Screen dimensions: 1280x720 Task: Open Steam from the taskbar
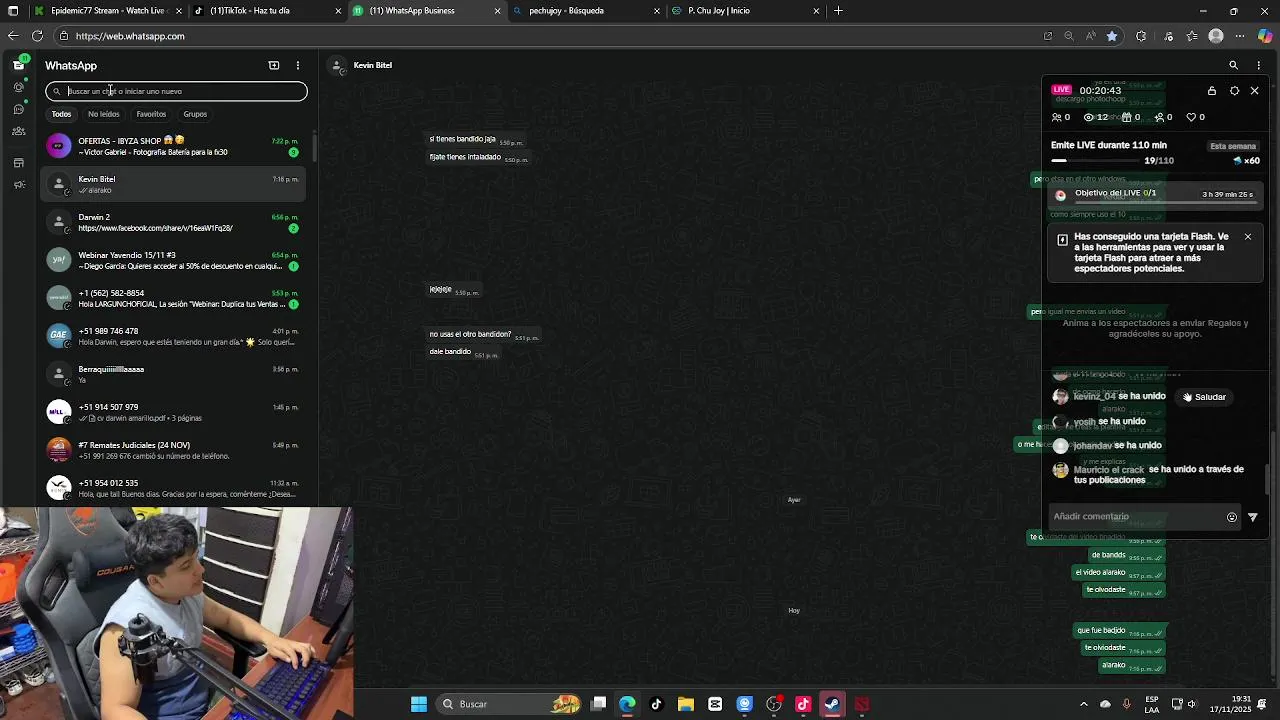pyautogui.click(x=832, y=704)
